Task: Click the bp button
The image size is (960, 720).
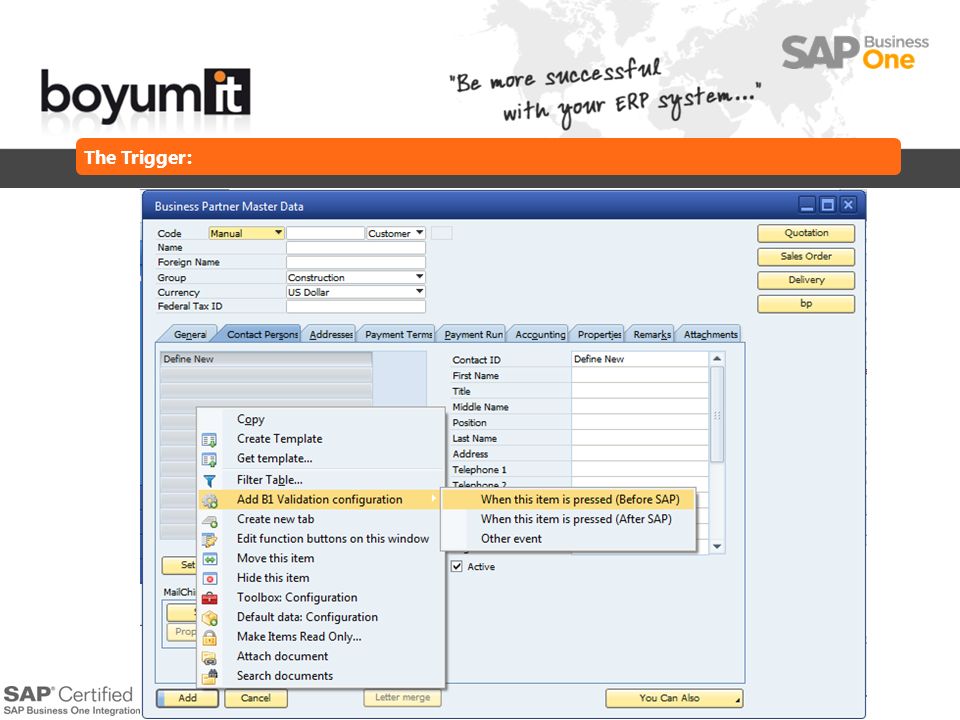Action: [x=806, y=304]
